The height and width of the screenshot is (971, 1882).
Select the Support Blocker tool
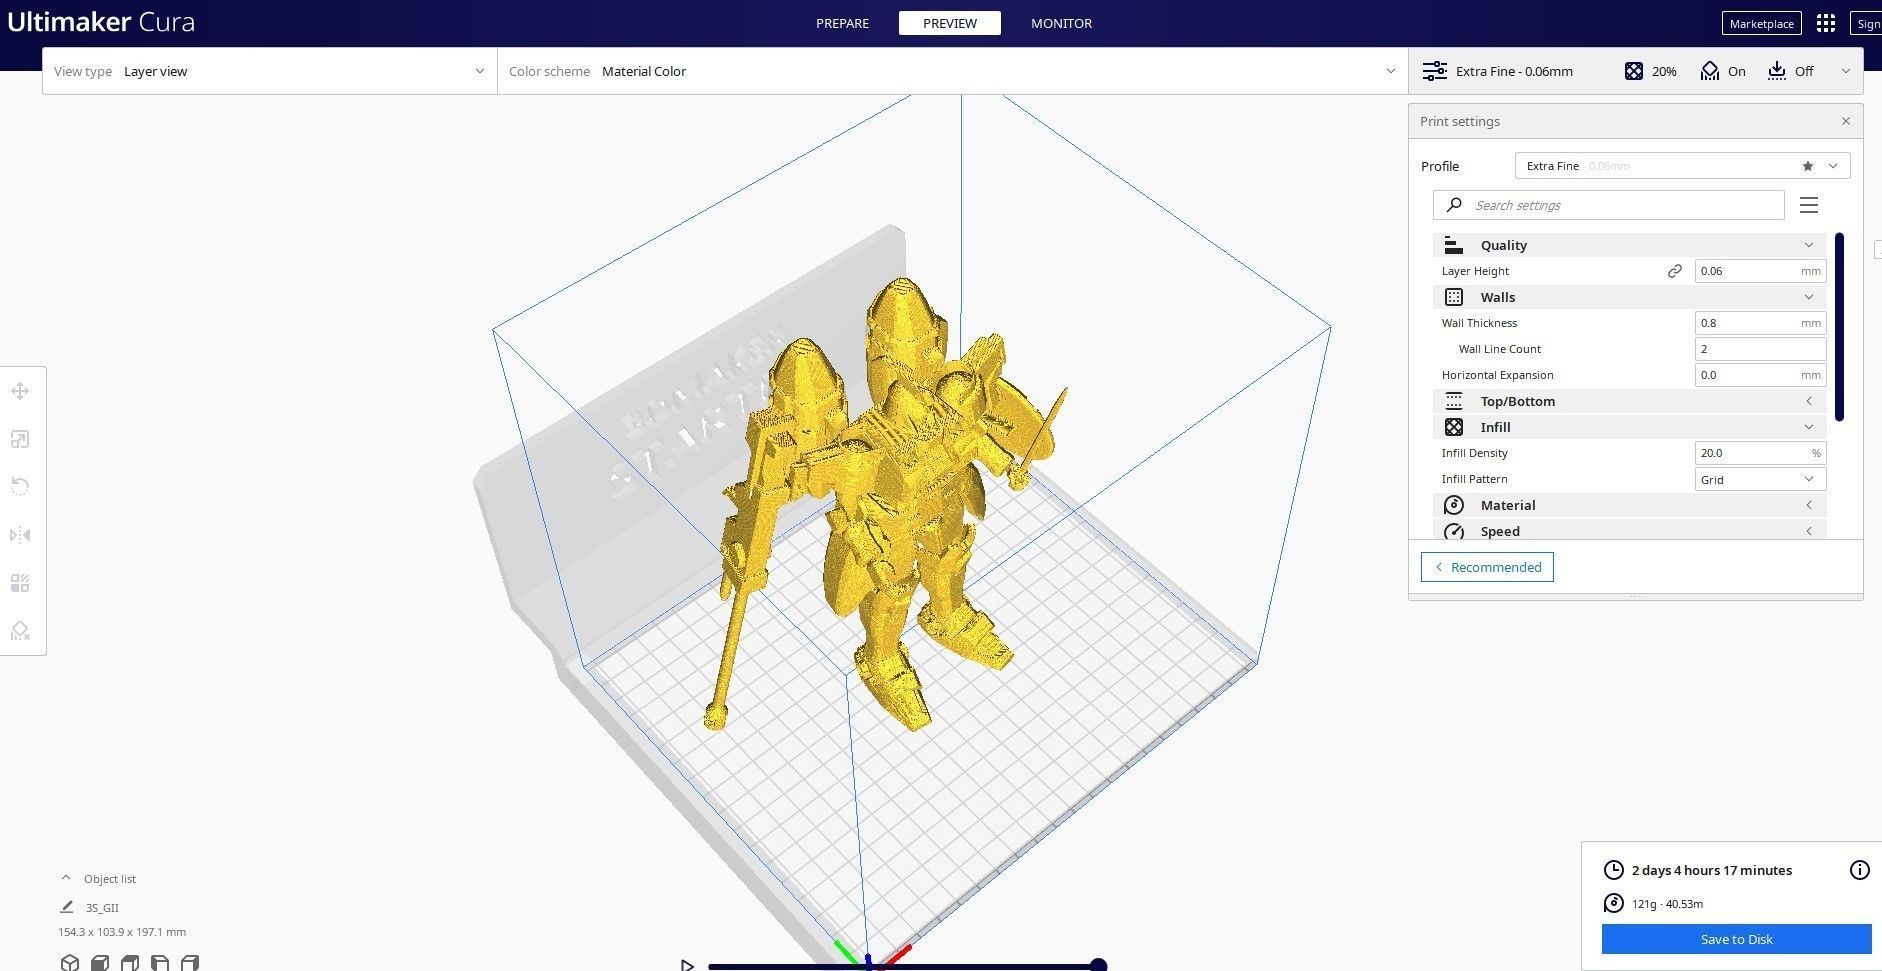click(x=20, y=631)
